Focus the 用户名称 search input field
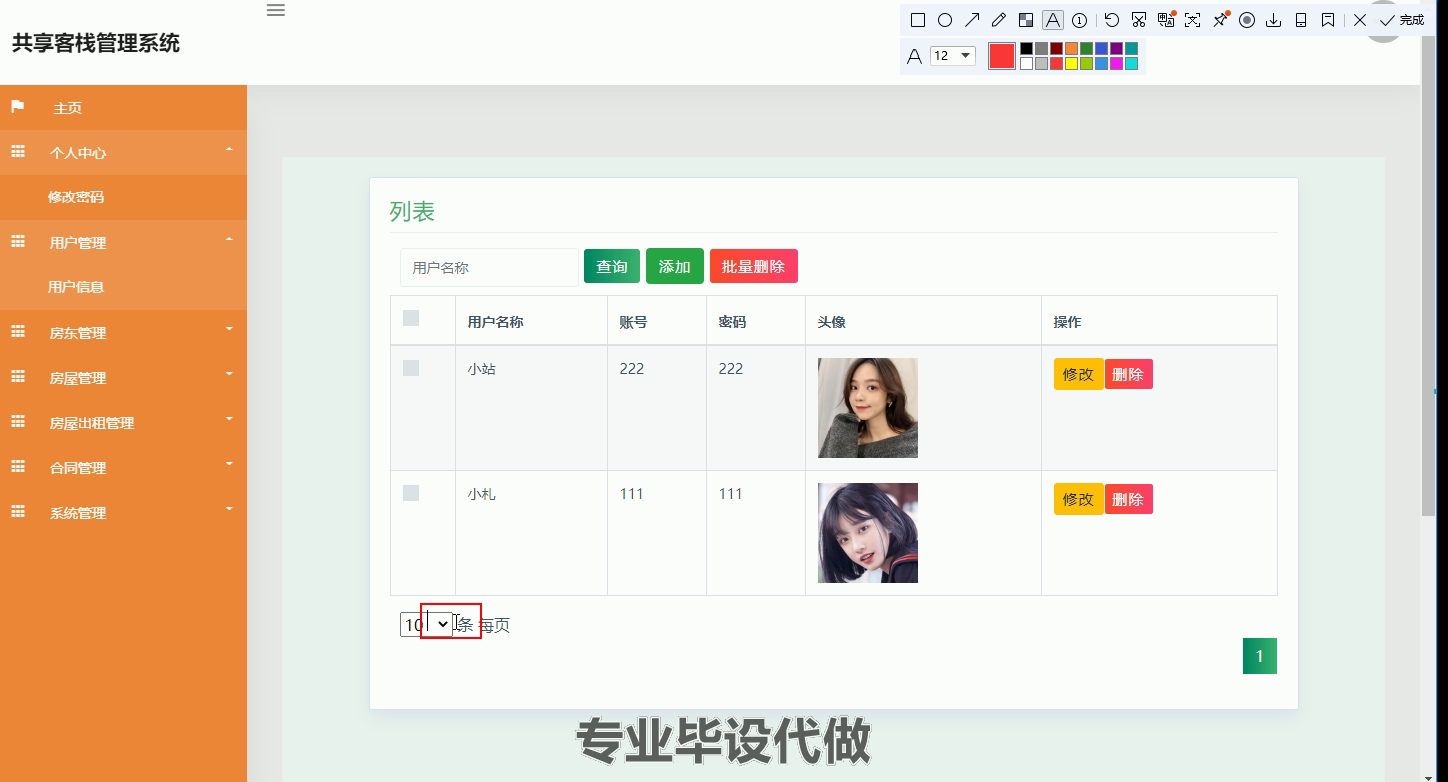The height and width of the screenshot is (782, 1448). coord(489,267)
